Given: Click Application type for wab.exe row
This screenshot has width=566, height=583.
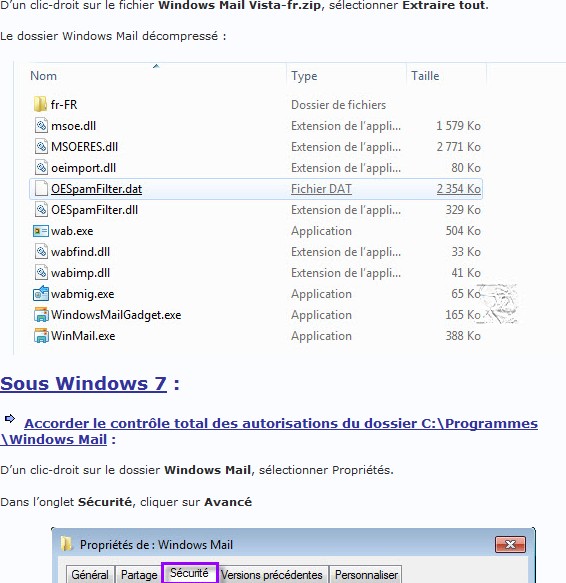Looking at the screenshot, I should coord(321,231).
